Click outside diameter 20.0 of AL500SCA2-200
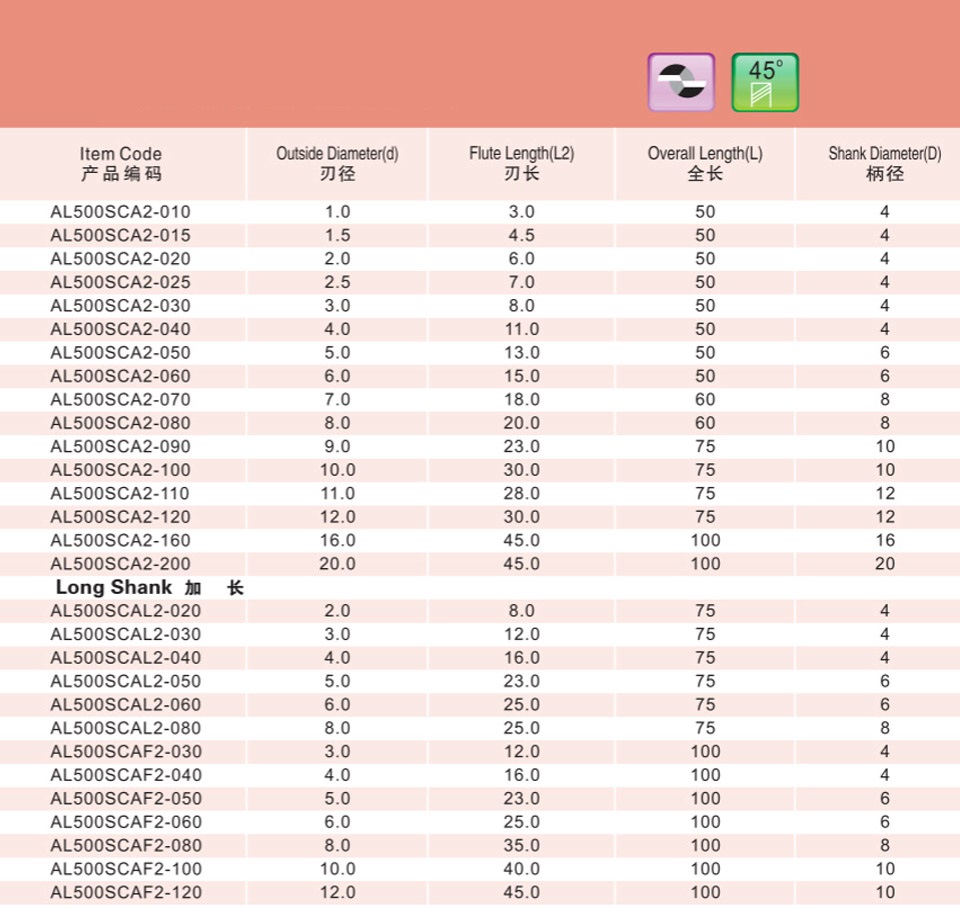 pos(337,564)
